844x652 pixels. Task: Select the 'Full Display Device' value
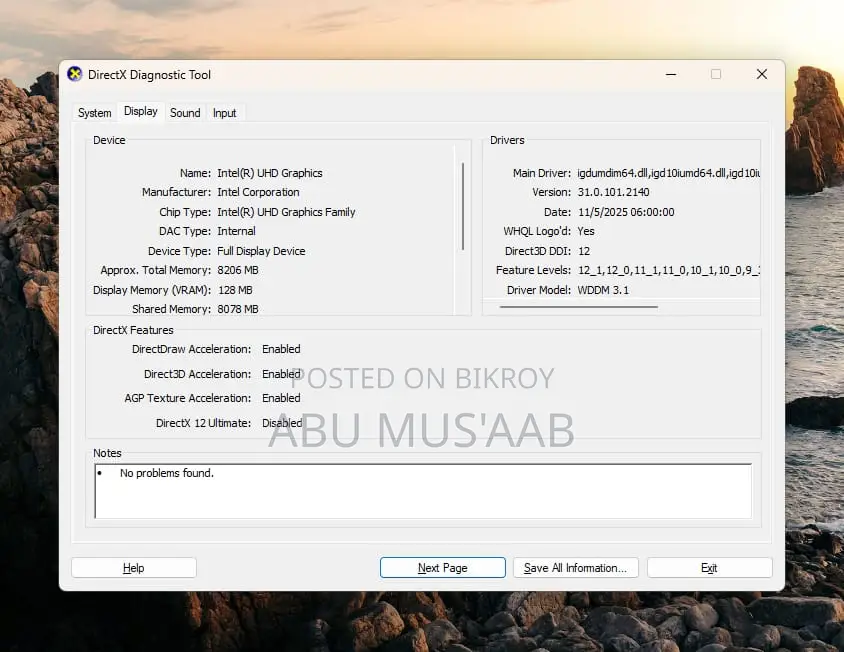(x=261, y=251)
